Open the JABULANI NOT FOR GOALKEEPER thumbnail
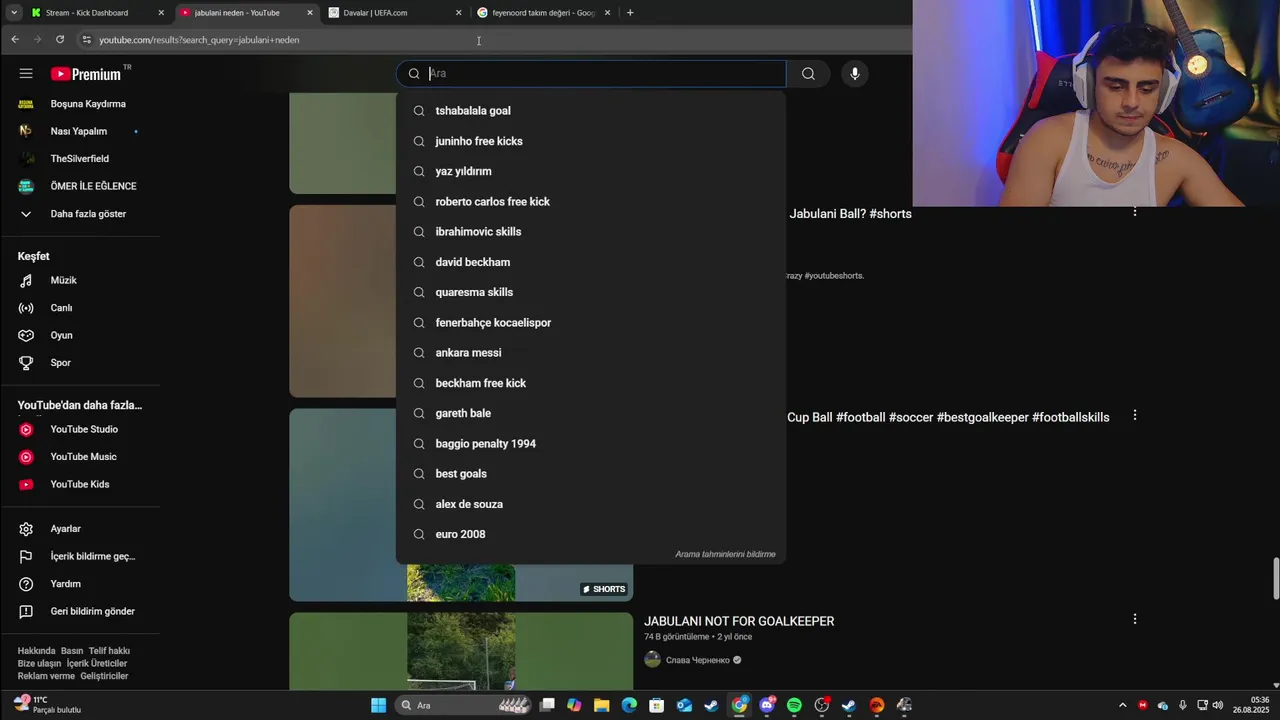Viewport: 1280px width, 720px height. 461,651
